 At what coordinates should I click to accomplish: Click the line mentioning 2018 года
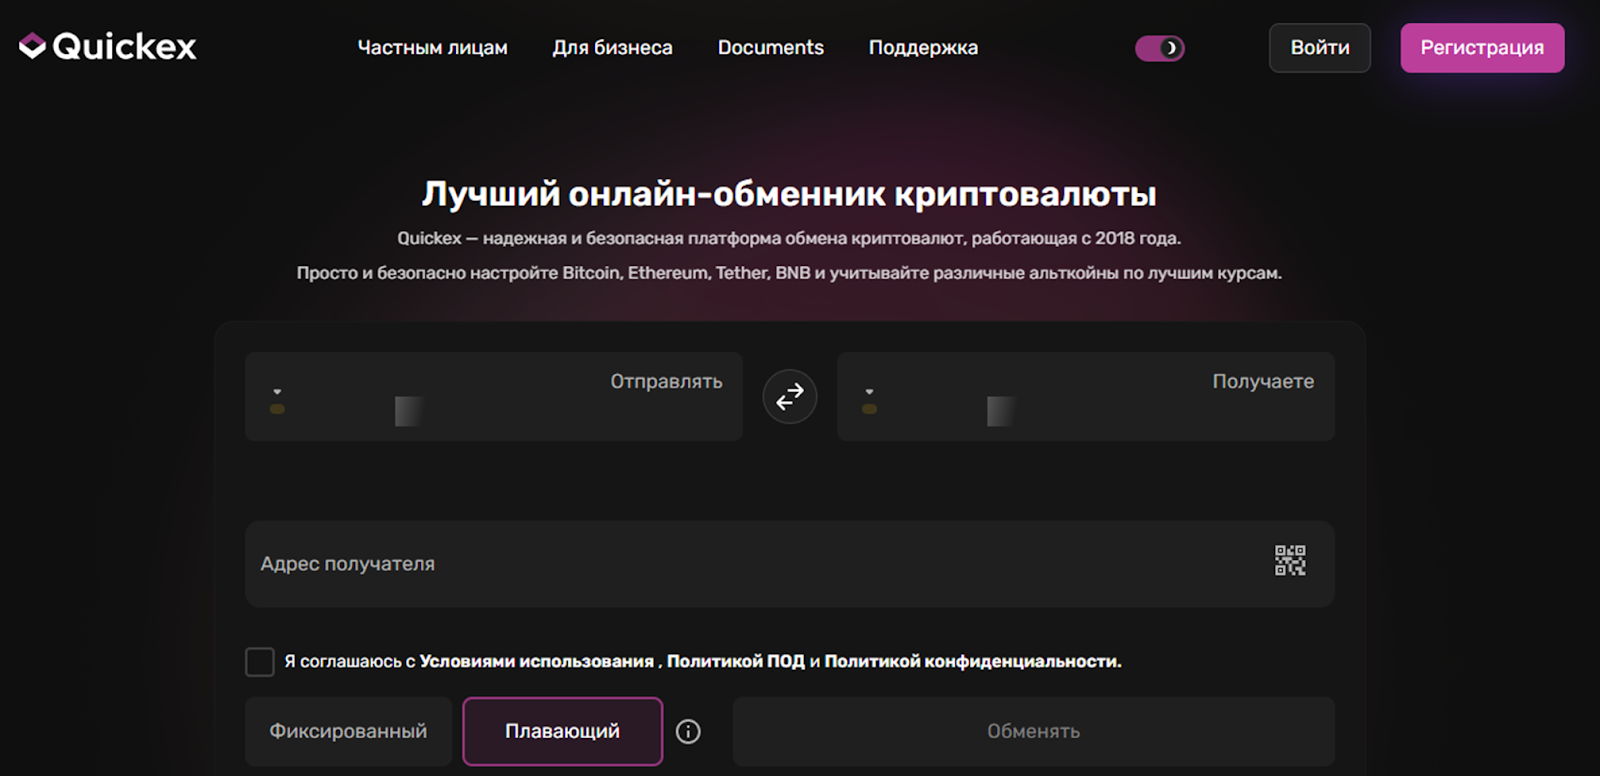coord(789,238)
